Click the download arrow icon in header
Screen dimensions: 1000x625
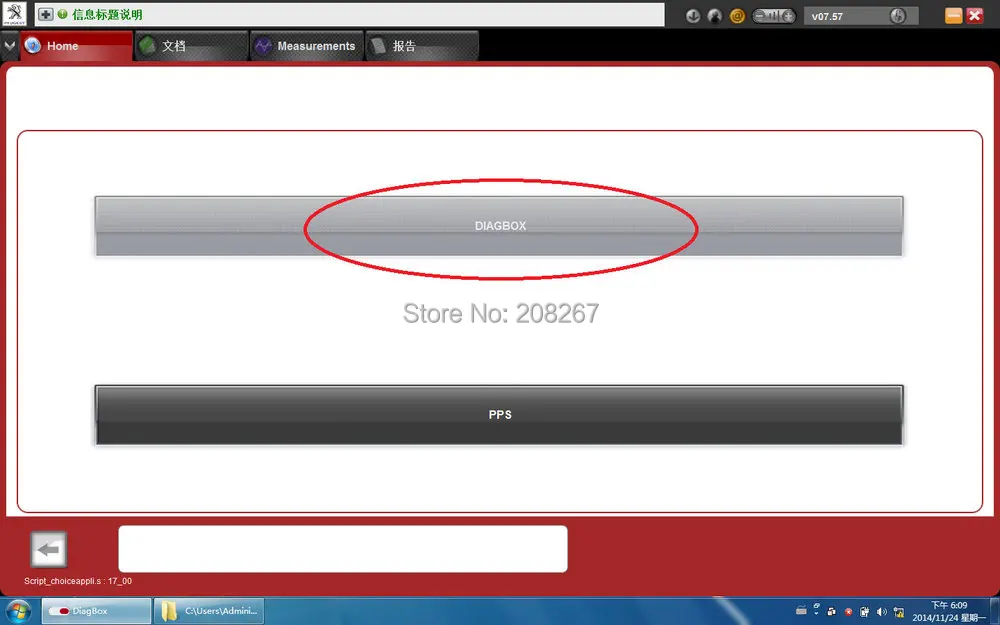tap(693, 16)
